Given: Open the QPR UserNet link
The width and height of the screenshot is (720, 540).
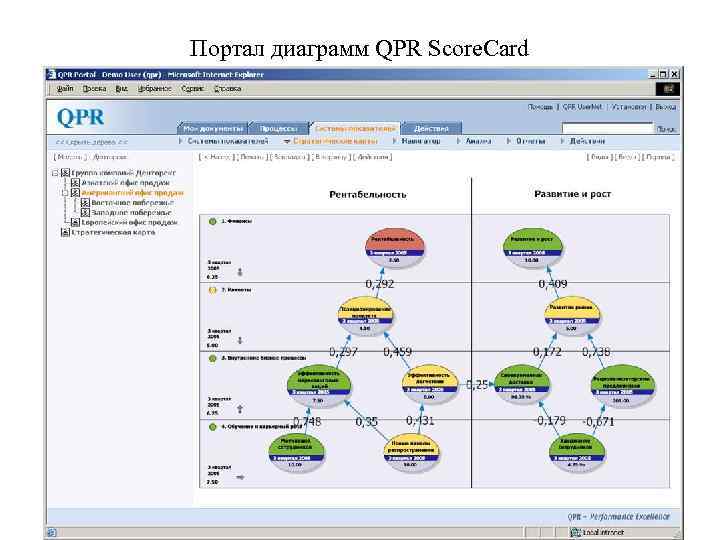Looking at the screenshot, I should tap(582, 107).
